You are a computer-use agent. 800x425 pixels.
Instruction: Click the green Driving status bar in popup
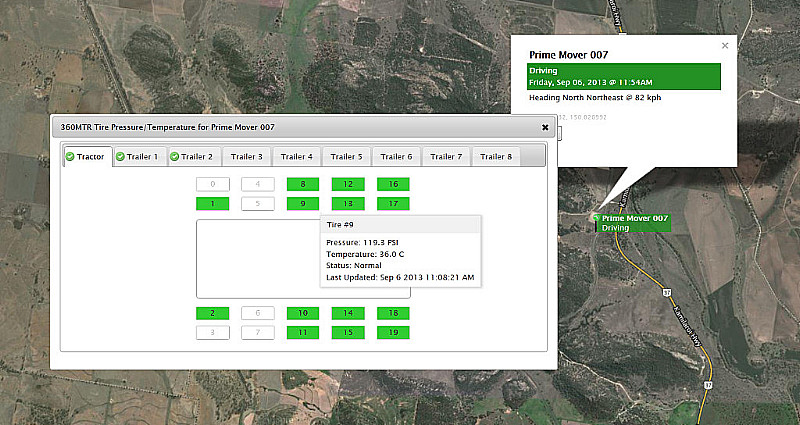624,76
